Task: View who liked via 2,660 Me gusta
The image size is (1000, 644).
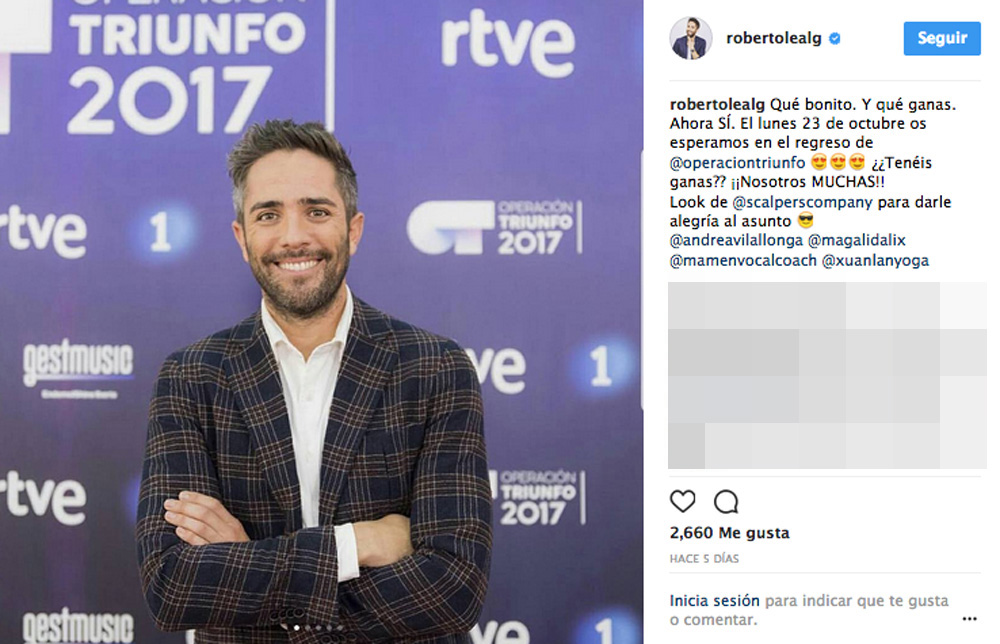Action: 730,533
